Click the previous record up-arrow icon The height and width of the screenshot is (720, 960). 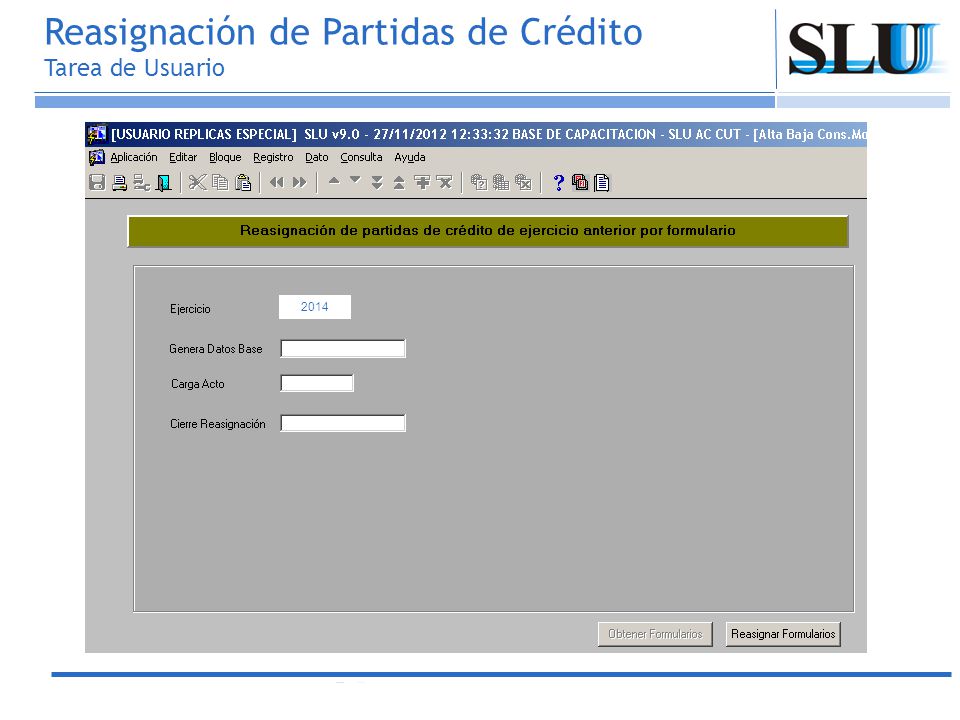(334, 181)
